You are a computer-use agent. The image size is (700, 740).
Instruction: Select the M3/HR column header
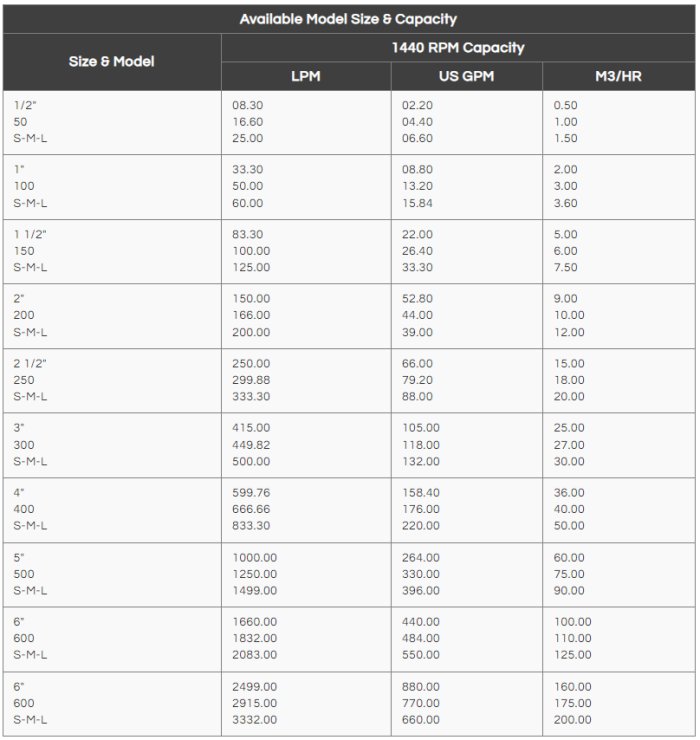click(x=617, y=77)
